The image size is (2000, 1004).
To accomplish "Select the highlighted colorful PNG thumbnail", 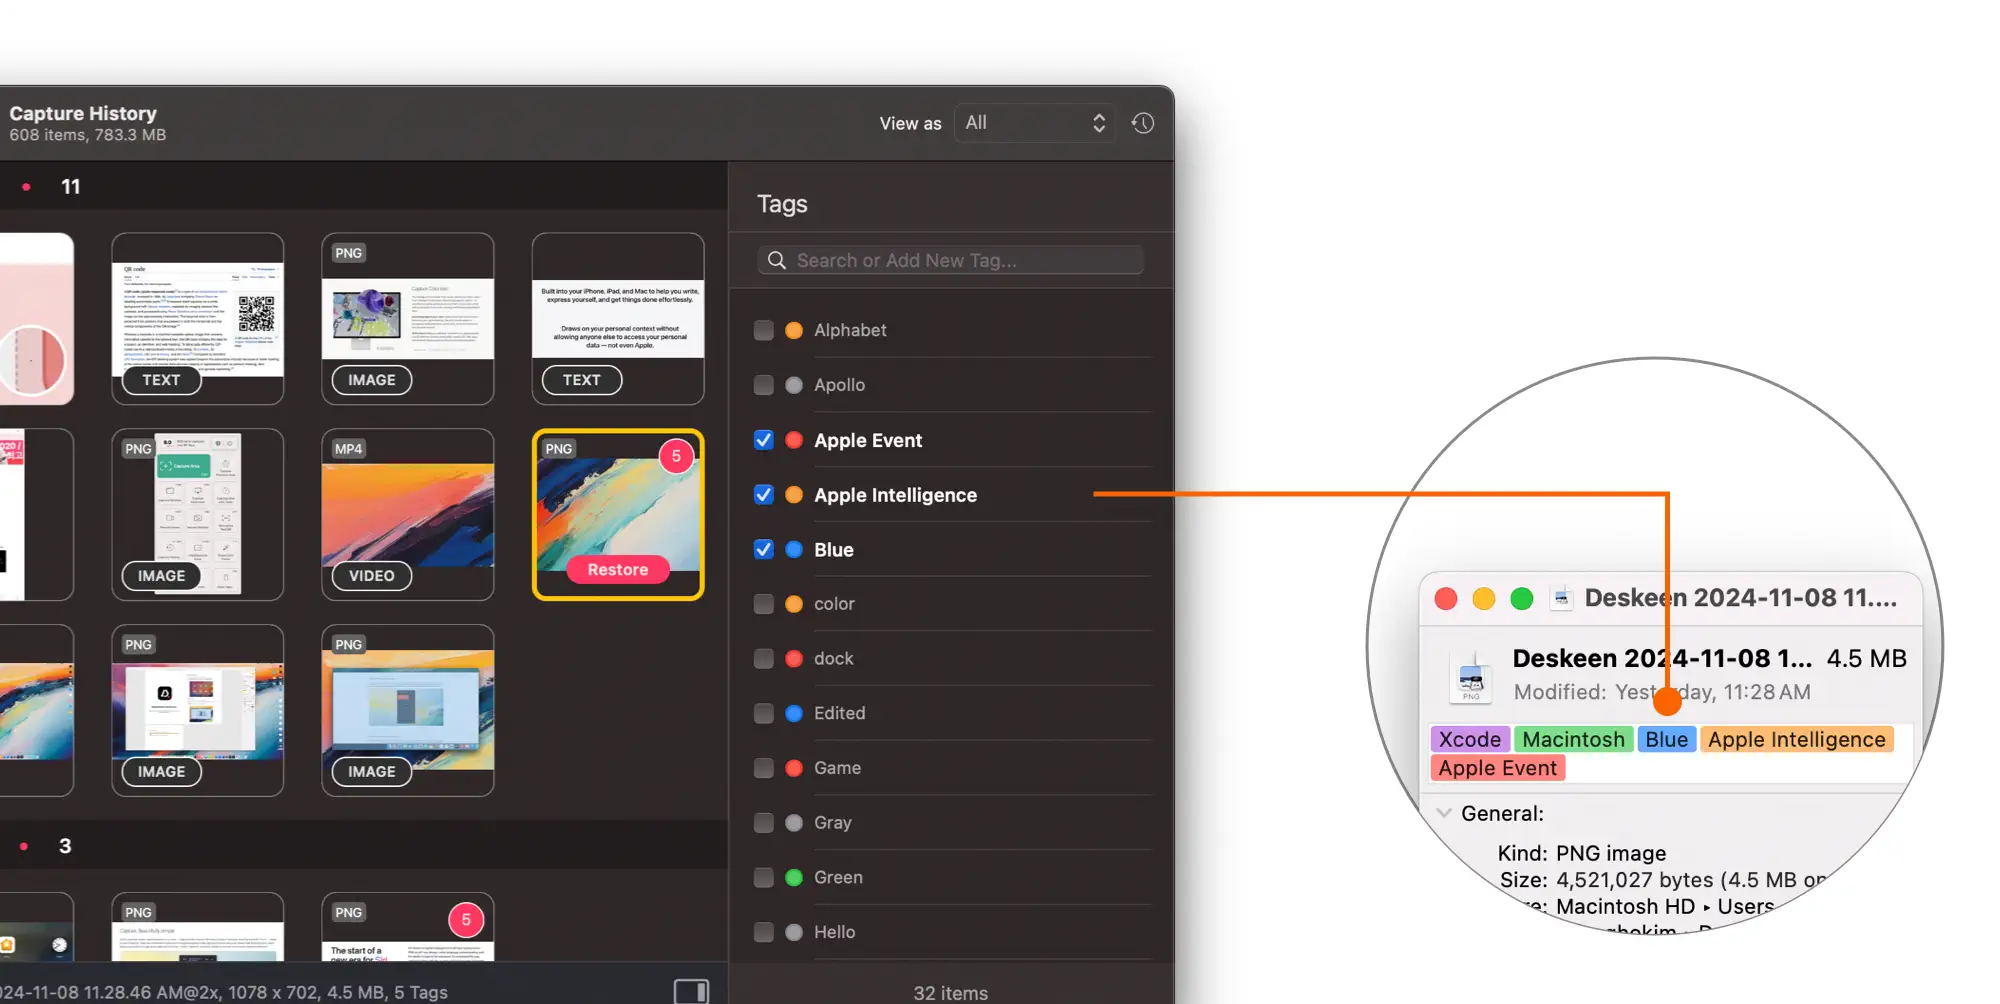I will 618,514.
